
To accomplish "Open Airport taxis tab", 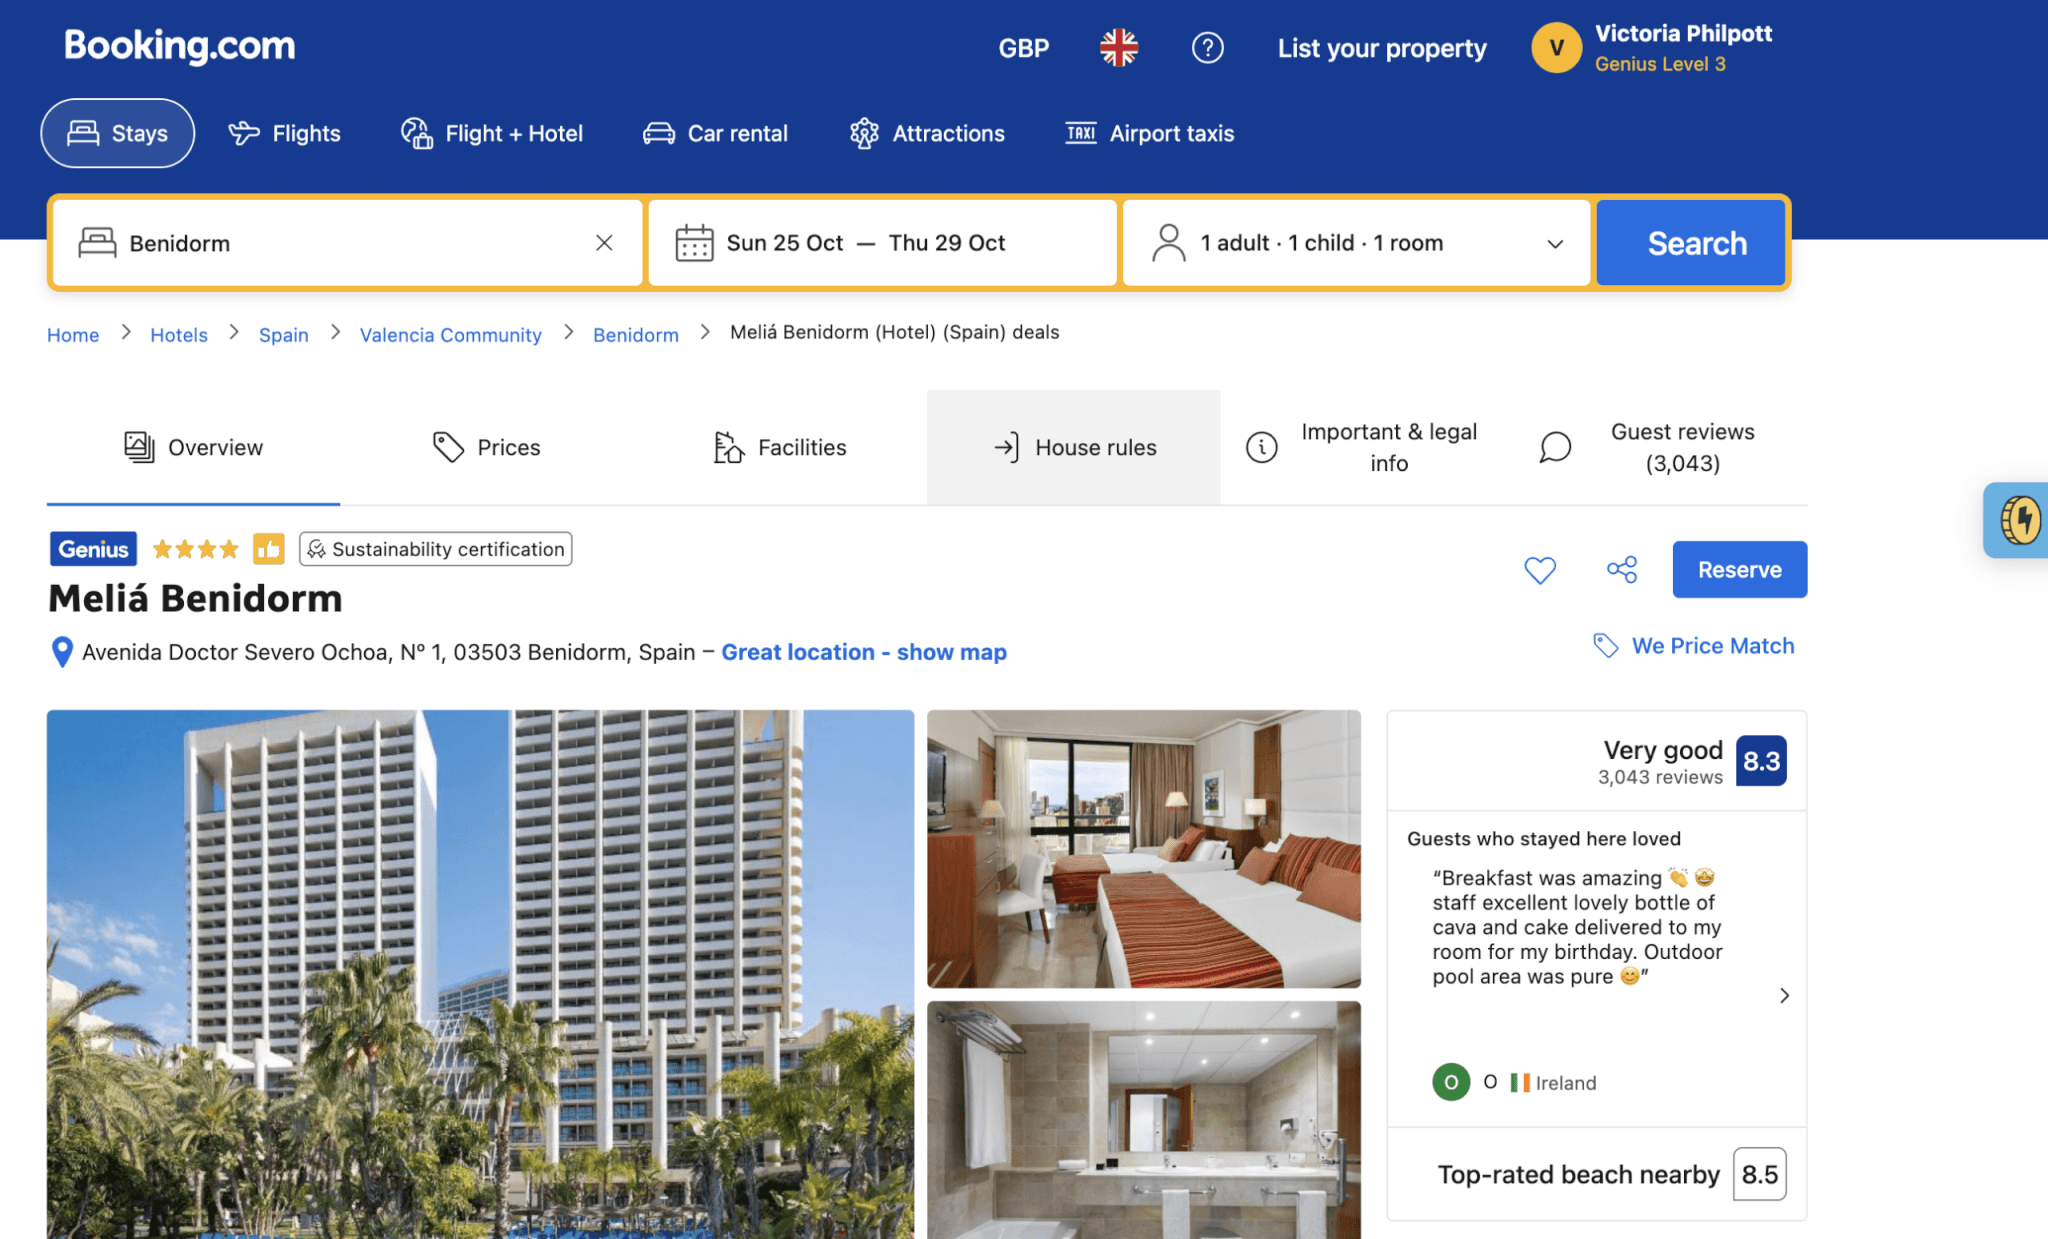I will point(1150,133).
